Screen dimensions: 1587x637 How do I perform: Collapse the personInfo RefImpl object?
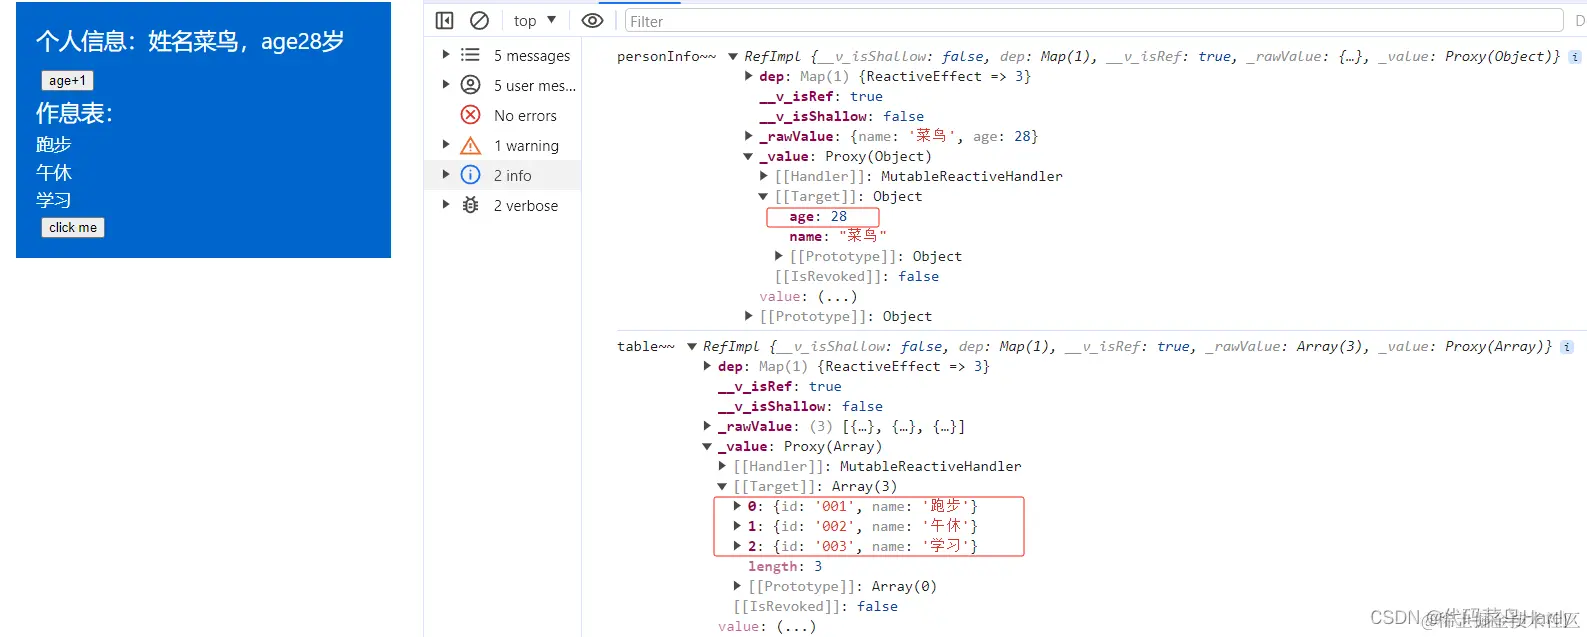coord(733,56)
